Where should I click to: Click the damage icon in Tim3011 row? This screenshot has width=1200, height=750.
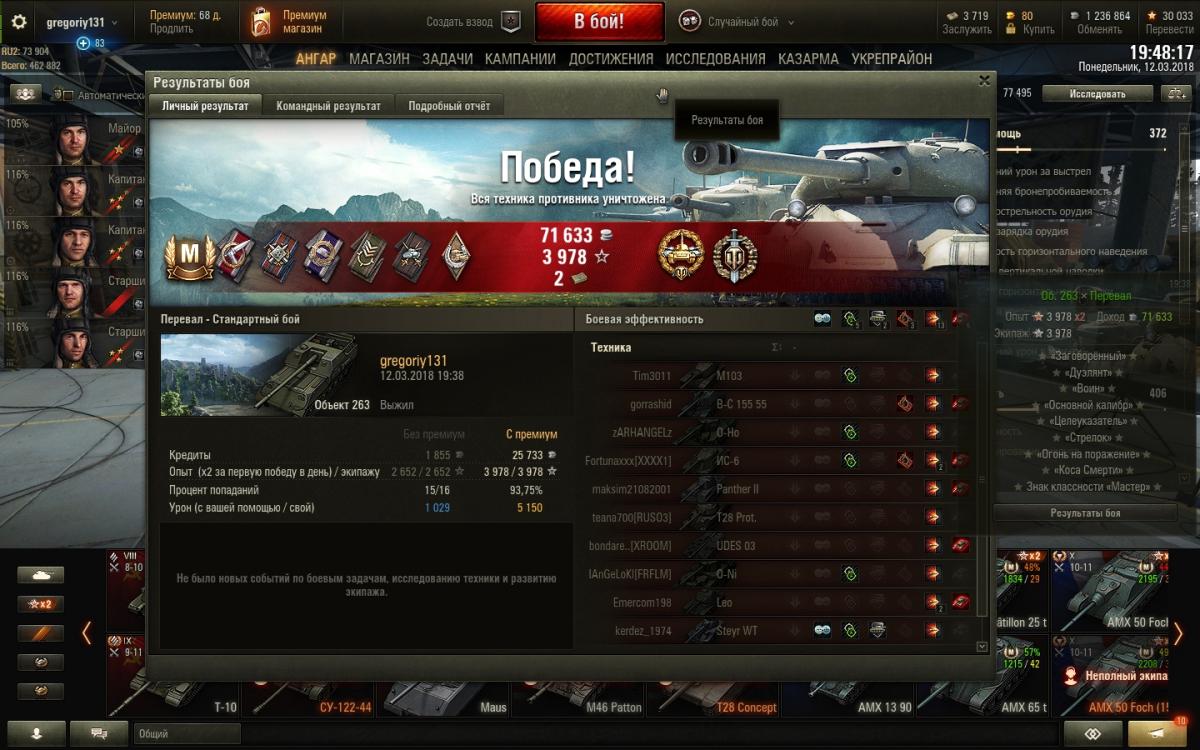pyautogui.click(x=932, y=376)
